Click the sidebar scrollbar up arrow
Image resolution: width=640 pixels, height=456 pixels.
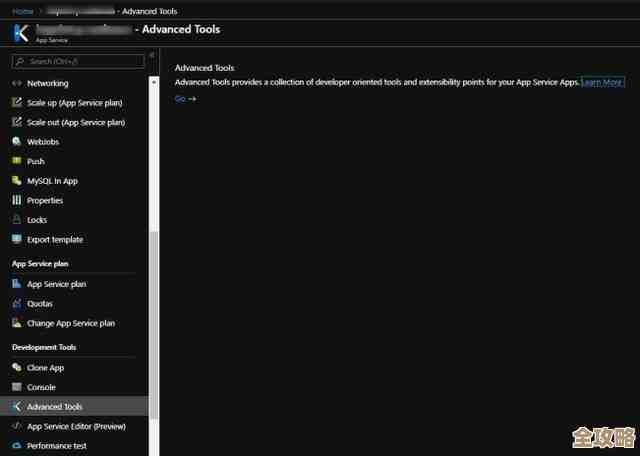point(154,82)
